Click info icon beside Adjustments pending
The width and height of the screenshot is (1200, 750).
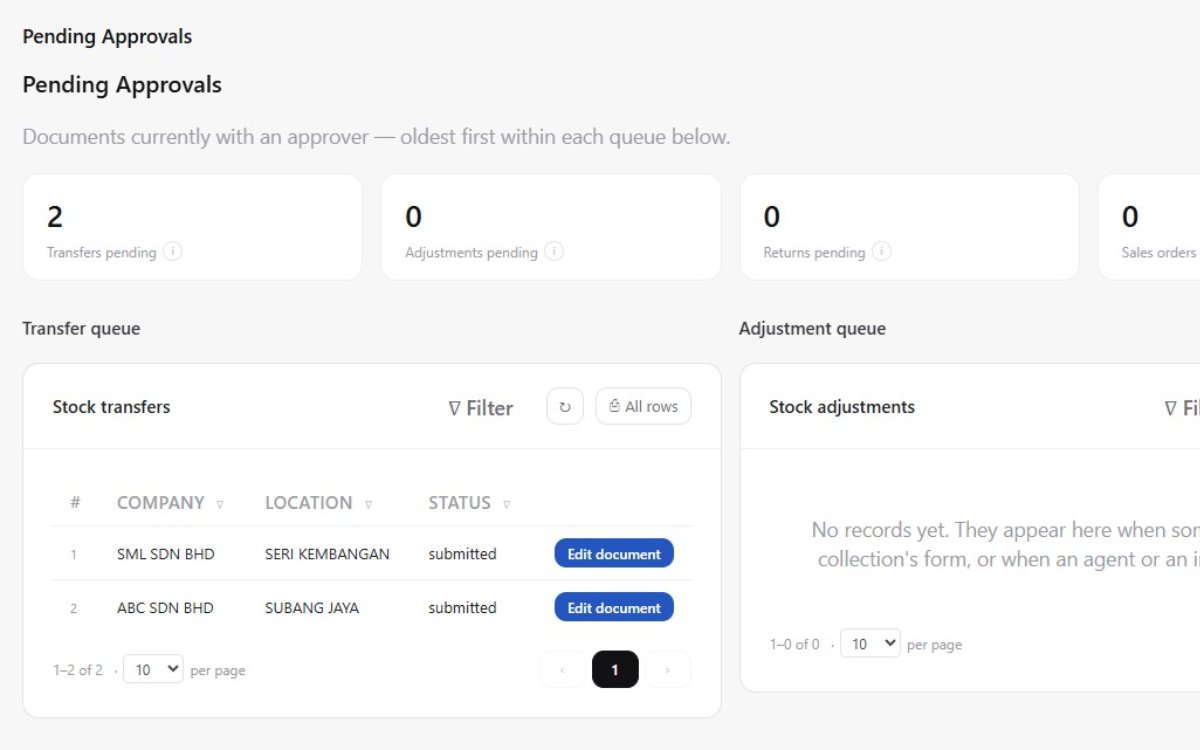coord(554,252)
